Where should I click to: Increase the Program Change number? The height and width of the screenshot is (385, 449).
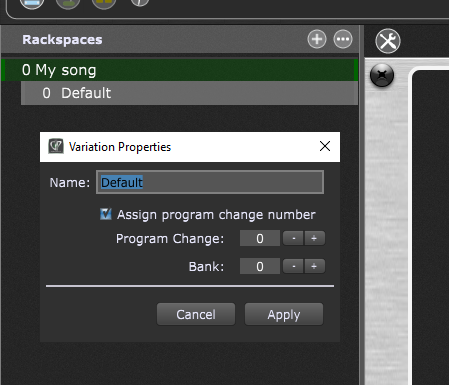coord(314,238)
